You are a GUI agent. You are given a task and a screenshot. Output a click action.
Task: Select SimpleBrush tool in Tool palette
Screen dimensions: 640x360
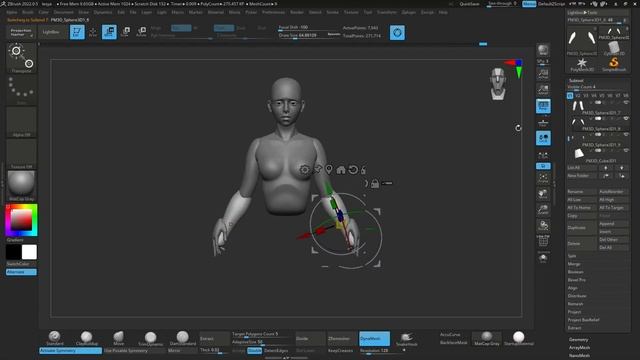pos(613,64)
